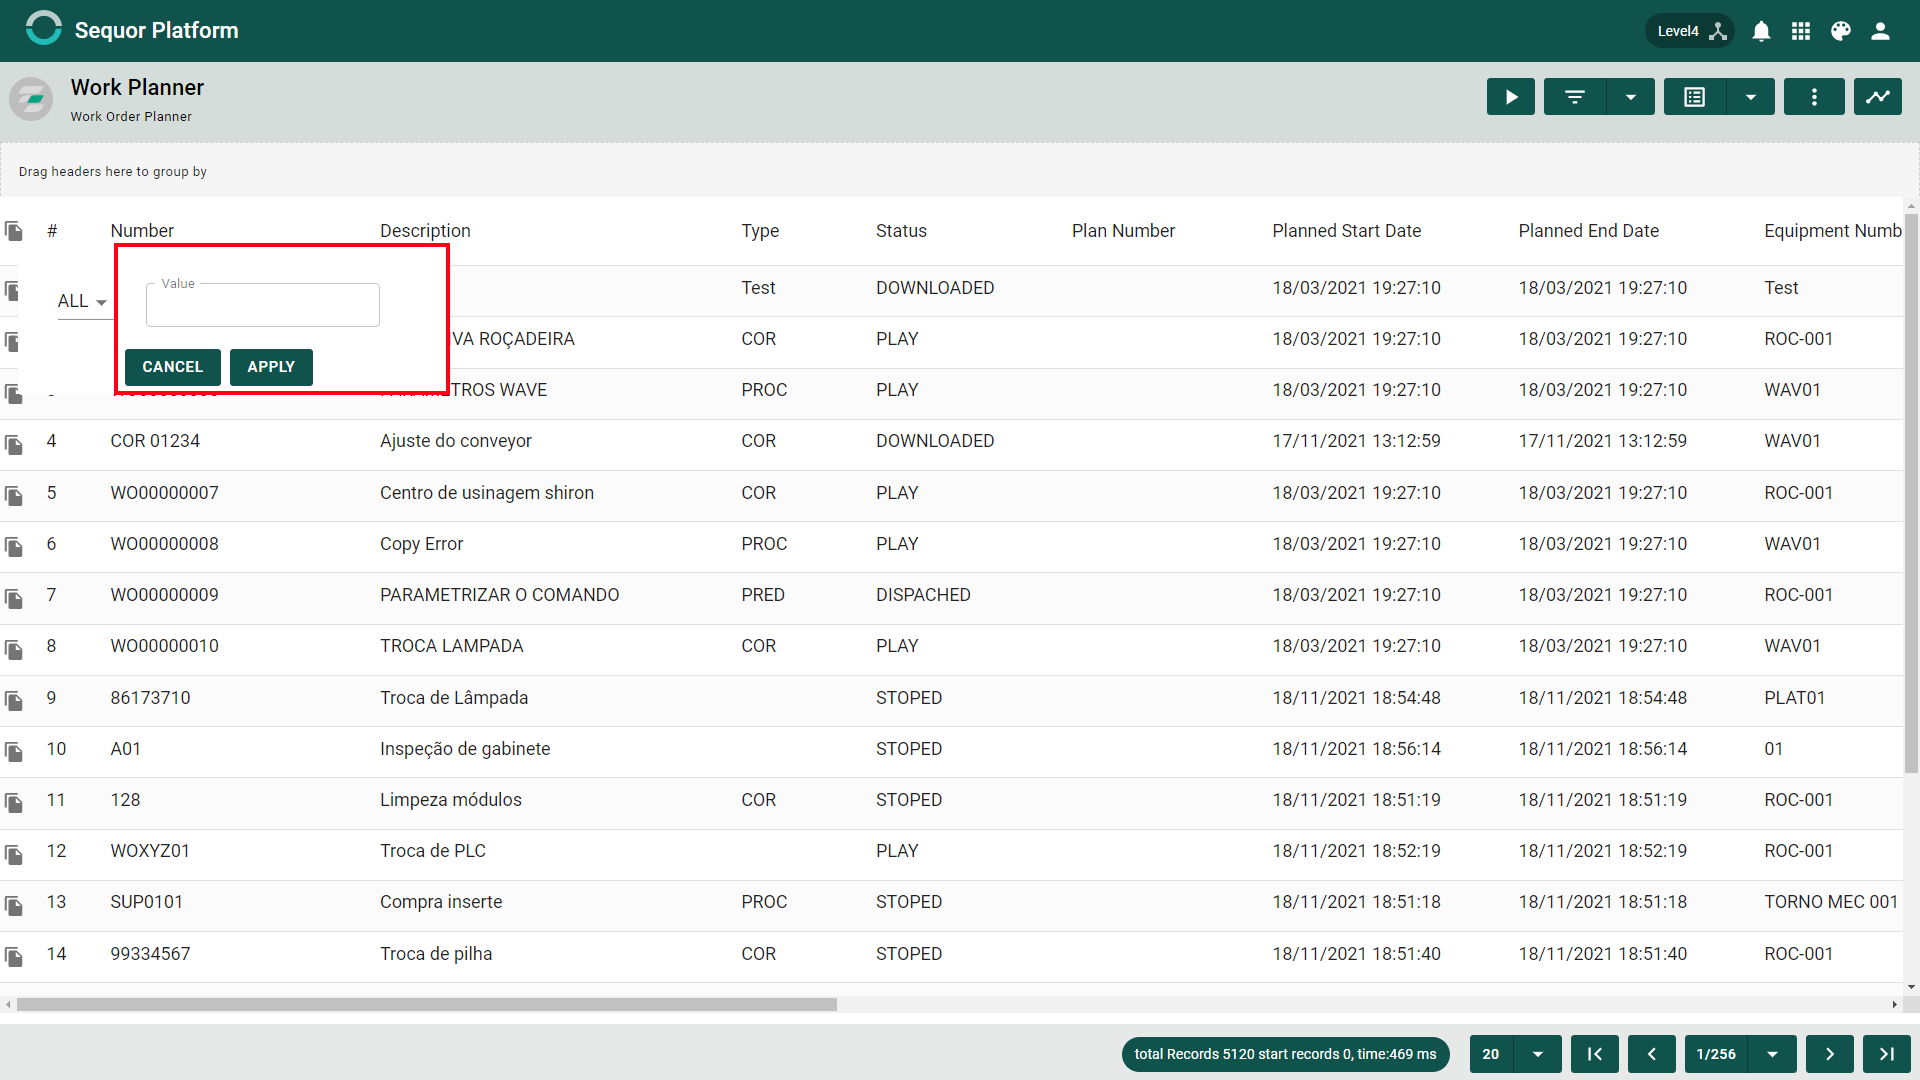The width and height of the screenshot is (1920, 1080).
Task: Open the notifications bell
Action: [x=1761, y=31]
